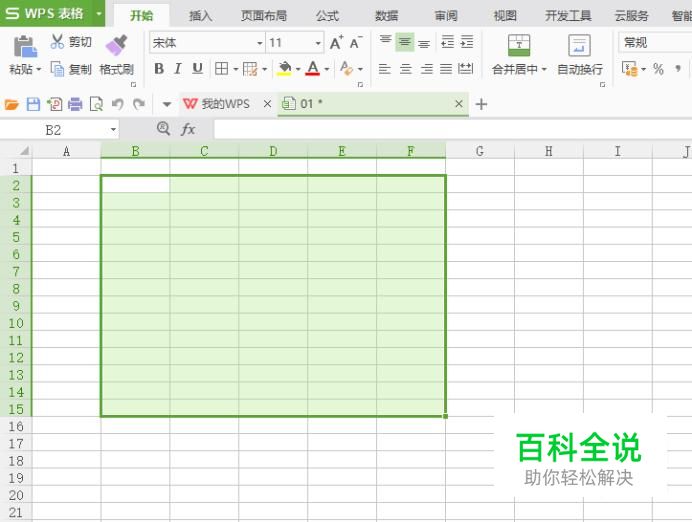Screen dimensions: 692x522
Task: Open the font name dropdown 宋体
Action: point(260,43)
